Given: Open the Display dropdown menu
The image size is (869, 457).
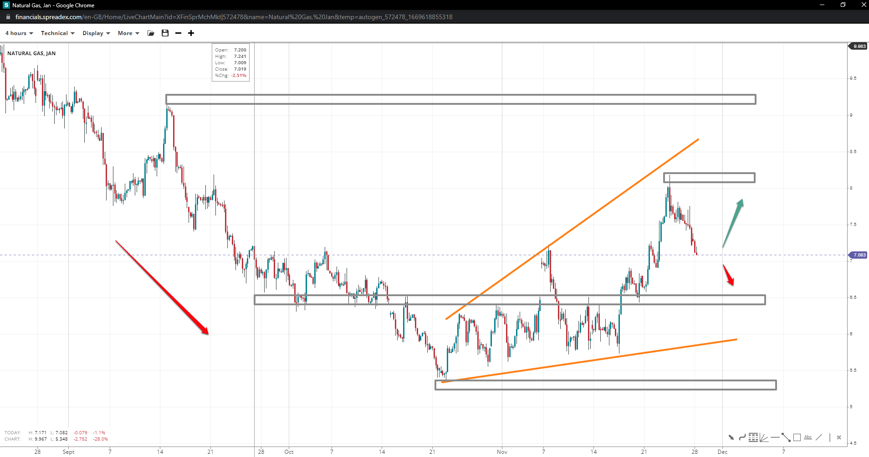Looking at the screenshot, I should coord(96,33).
